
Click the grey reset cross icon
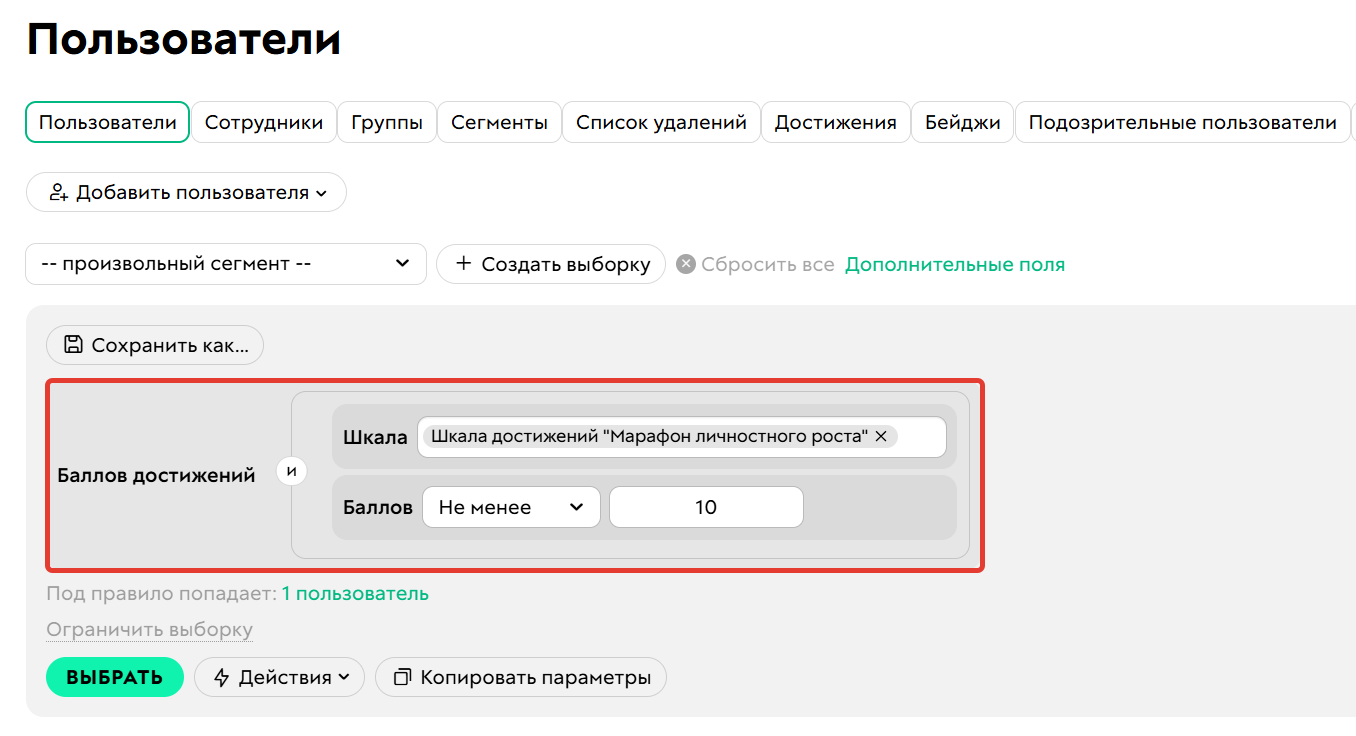pos(686,265)
